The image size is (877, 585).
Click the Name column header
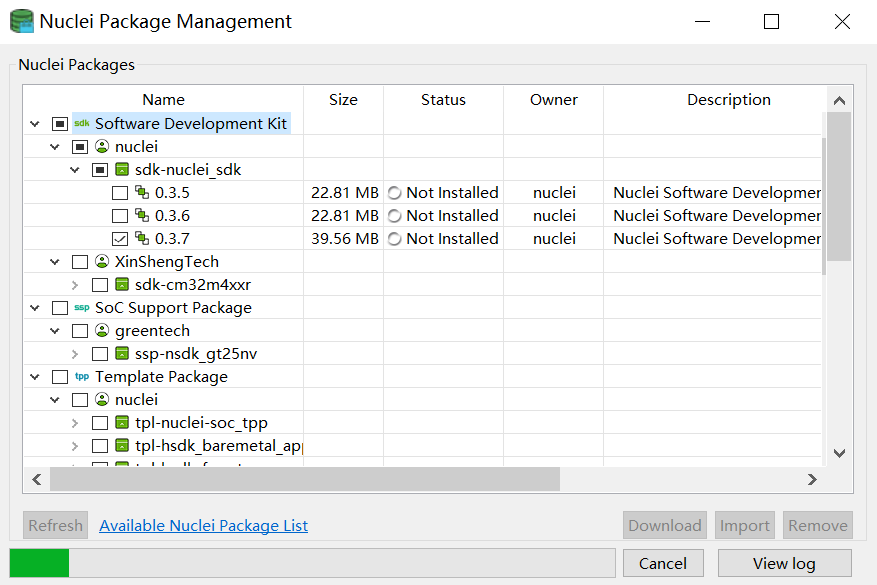click(x=163, y=100)
